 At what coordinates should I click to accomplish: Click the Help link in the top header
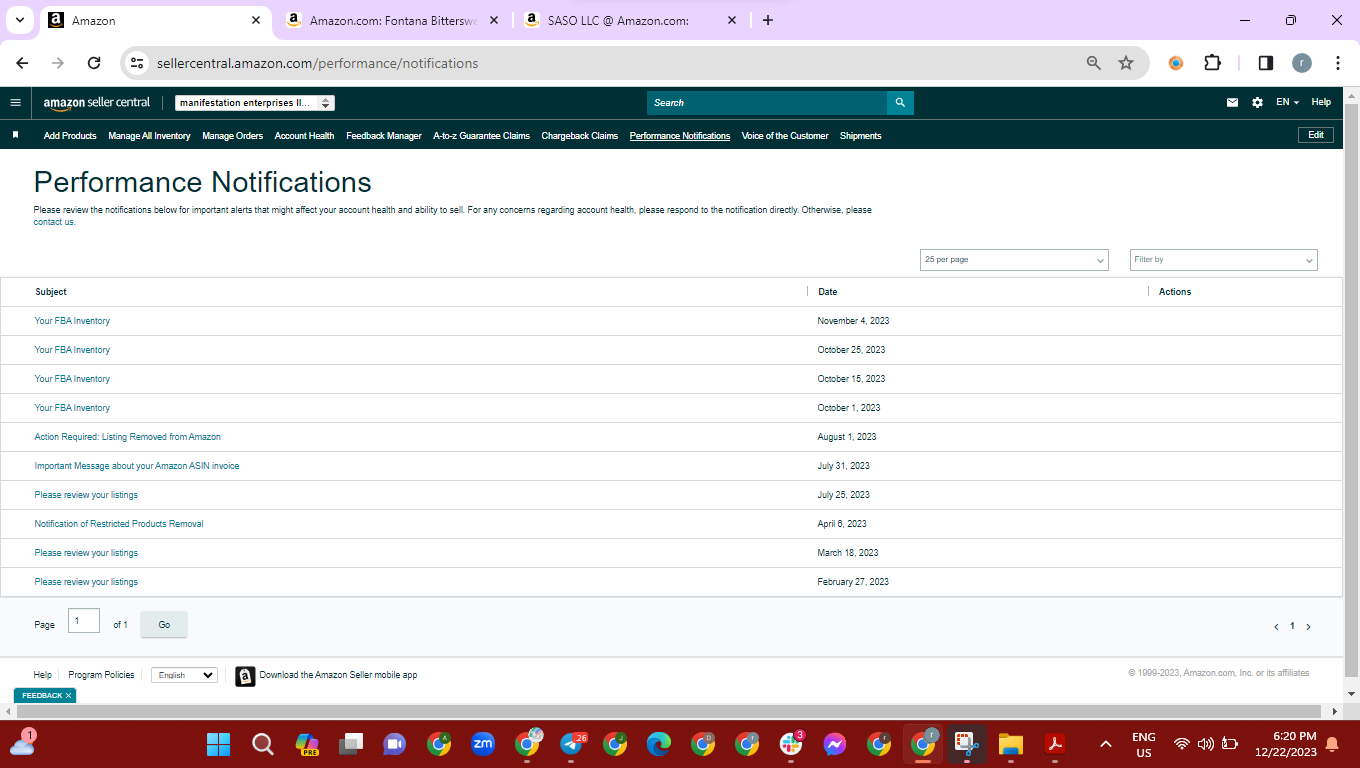coord(1321,102)
